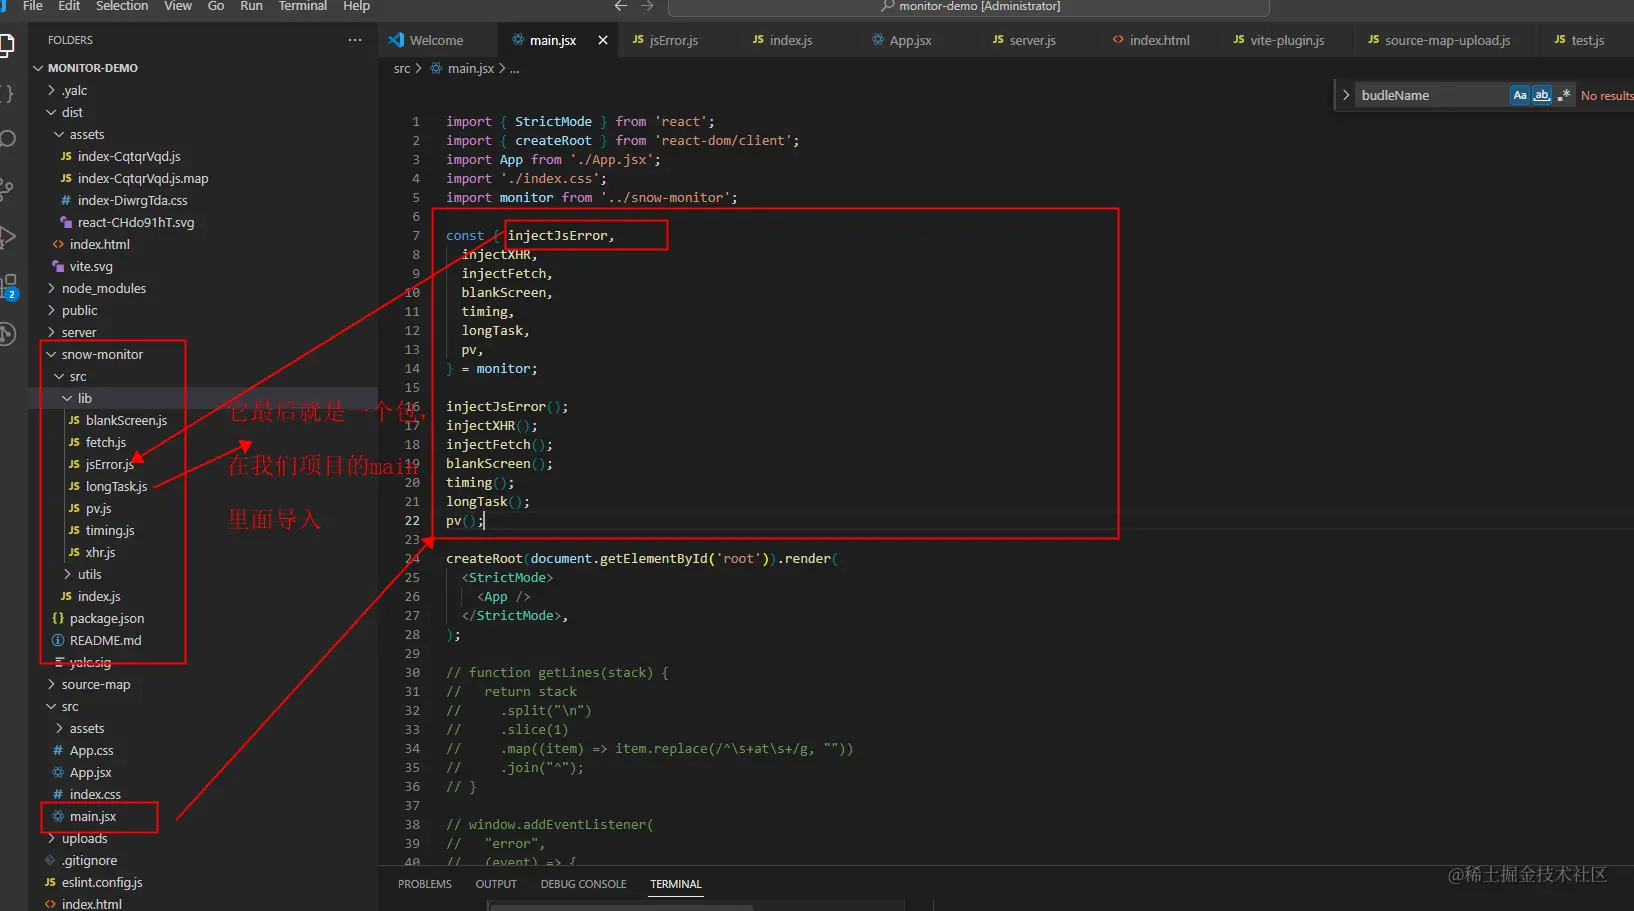Open the package.json file in the tree
1634x911 pixels.
(x=107, y=618)
